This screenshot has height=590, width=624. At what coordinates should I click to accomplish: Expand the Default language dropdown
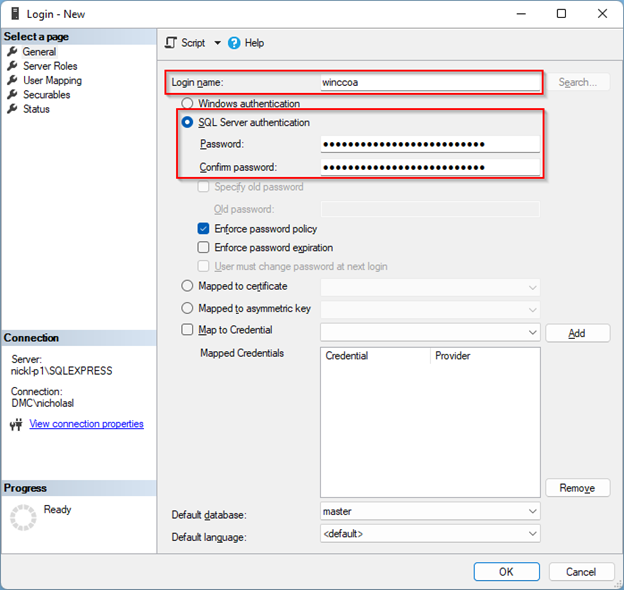click(532, 534)
